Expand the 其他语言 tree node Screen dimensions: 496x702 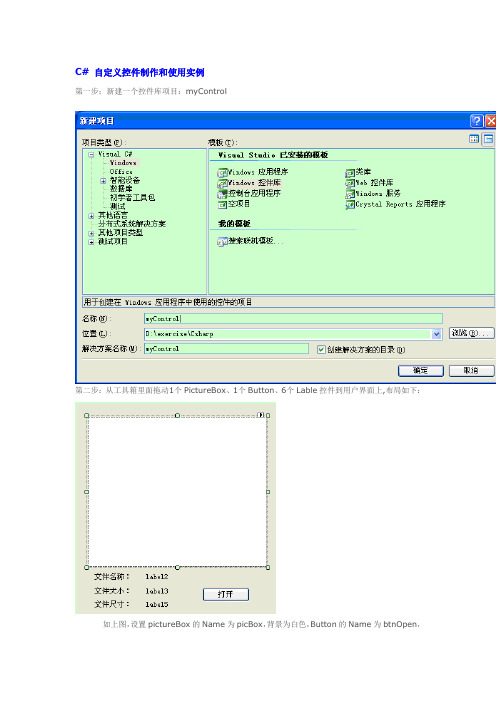click(91, 216)
